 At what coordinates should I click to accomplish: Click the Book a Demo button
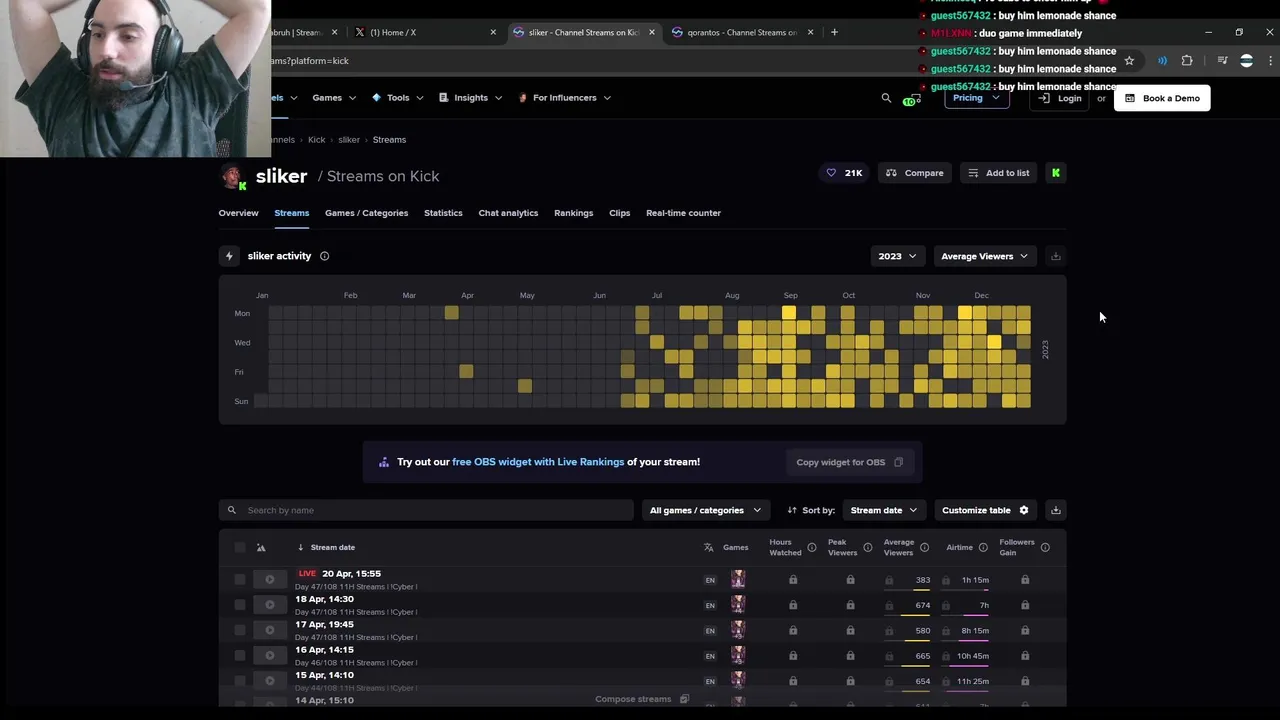tap(1162, 98)
